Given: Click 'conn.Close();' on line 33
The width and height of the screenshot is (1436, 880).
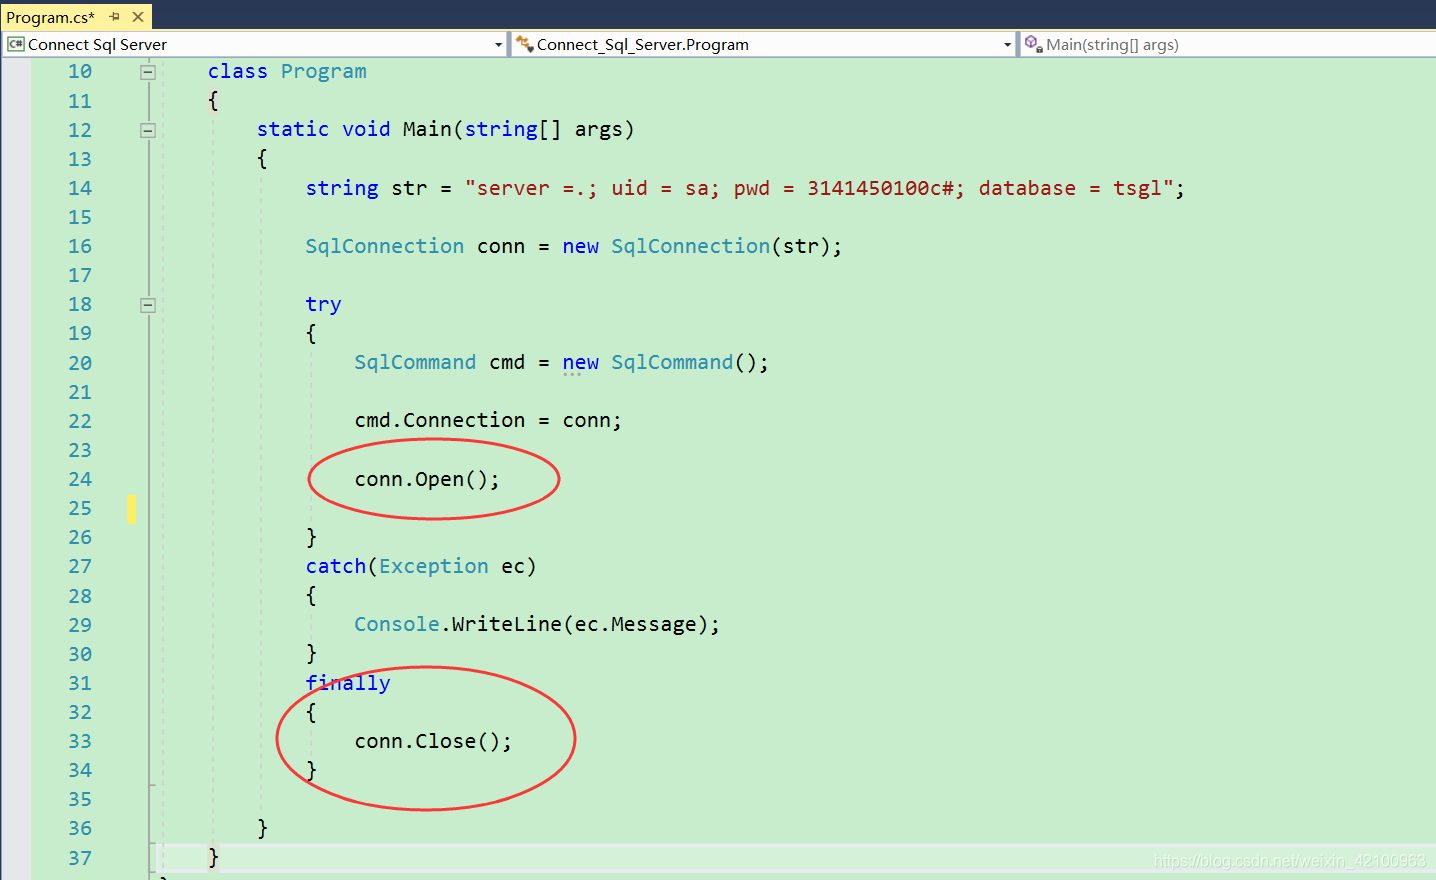Looking at the screenshot, I should click(x=433, y=741).
